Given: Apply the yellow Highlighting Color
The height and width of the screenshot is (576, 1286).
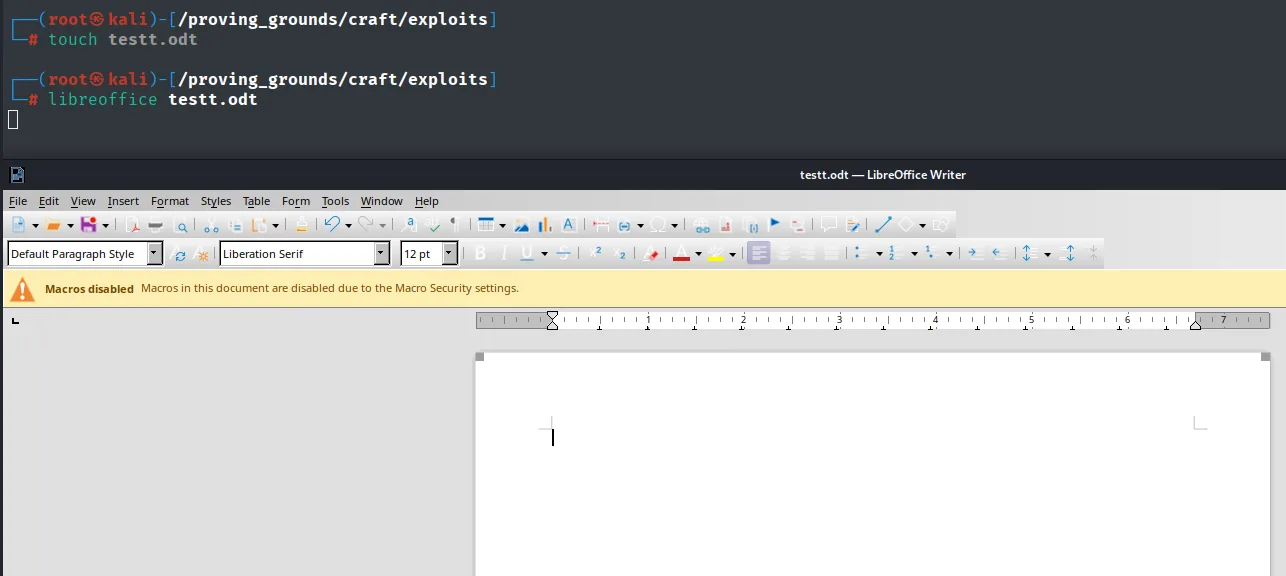Looking at the screenshot, I should tap(715, 254).
